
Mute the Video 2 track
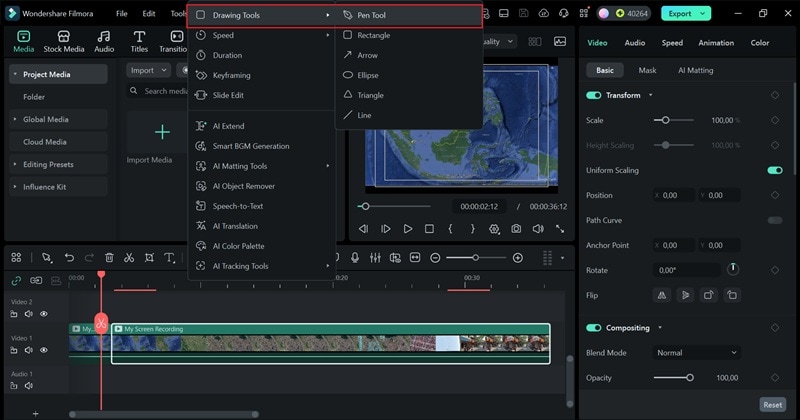click(x=29, y=314)
